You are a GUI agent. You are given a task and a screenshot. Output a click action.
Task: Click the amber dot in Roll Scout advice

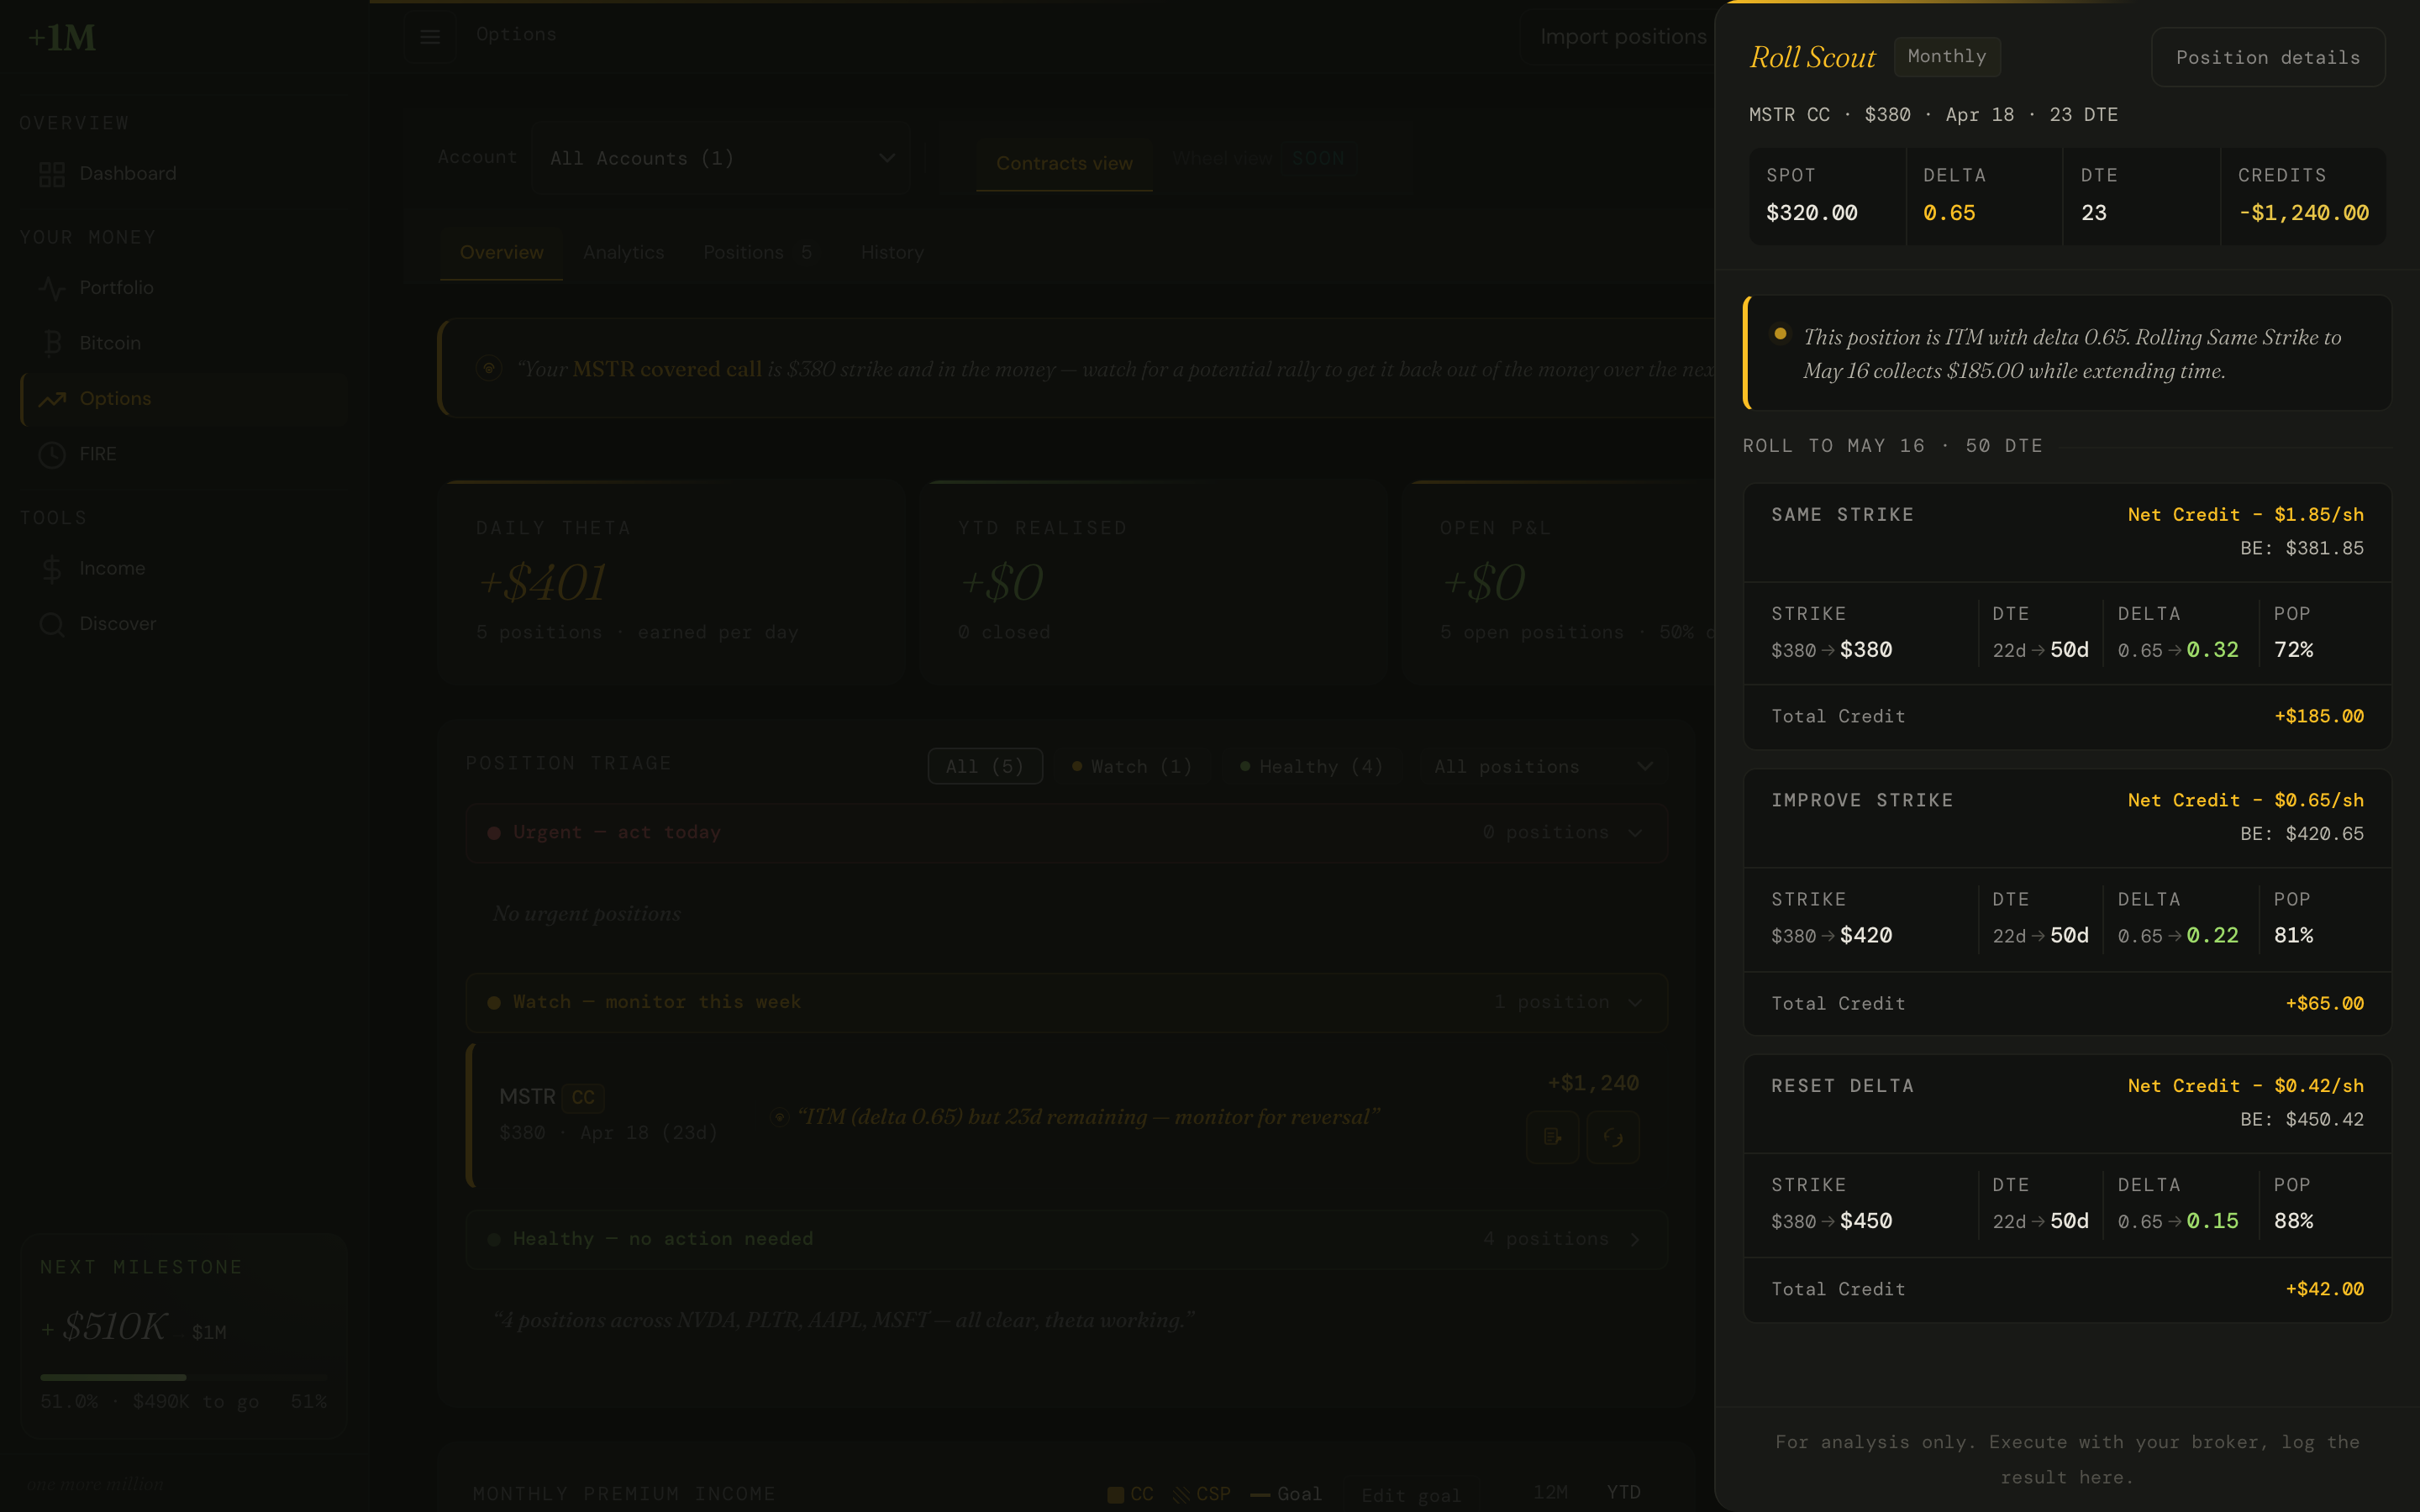coord(1780,334)
